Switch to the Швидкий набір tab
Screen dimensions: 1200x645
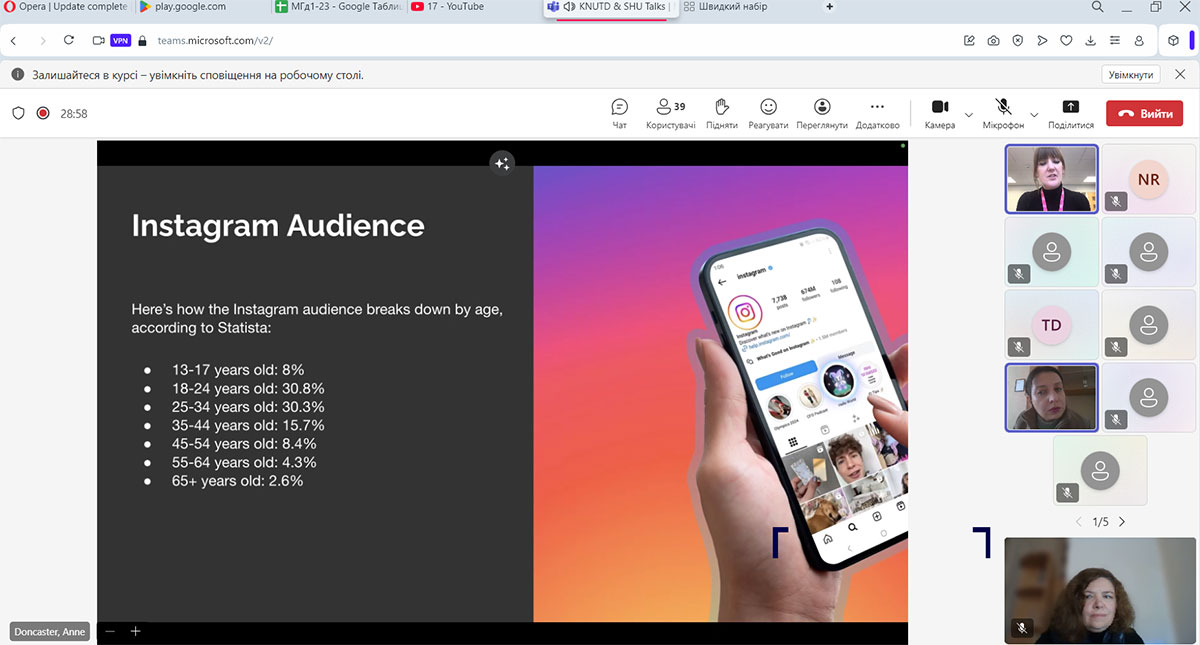[x=746, y=7]
